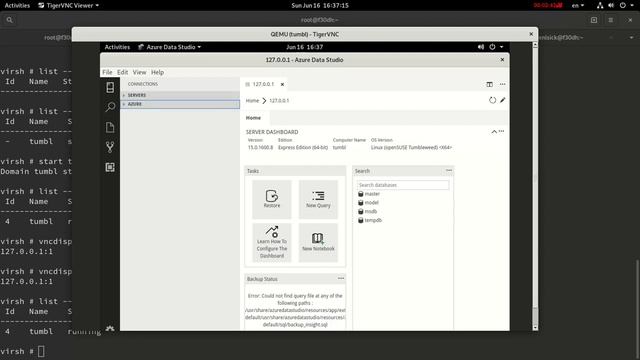Open Source Control icon in activity bar
The height and width of the screenshot is (360, 640).
[x=110, y=147]
